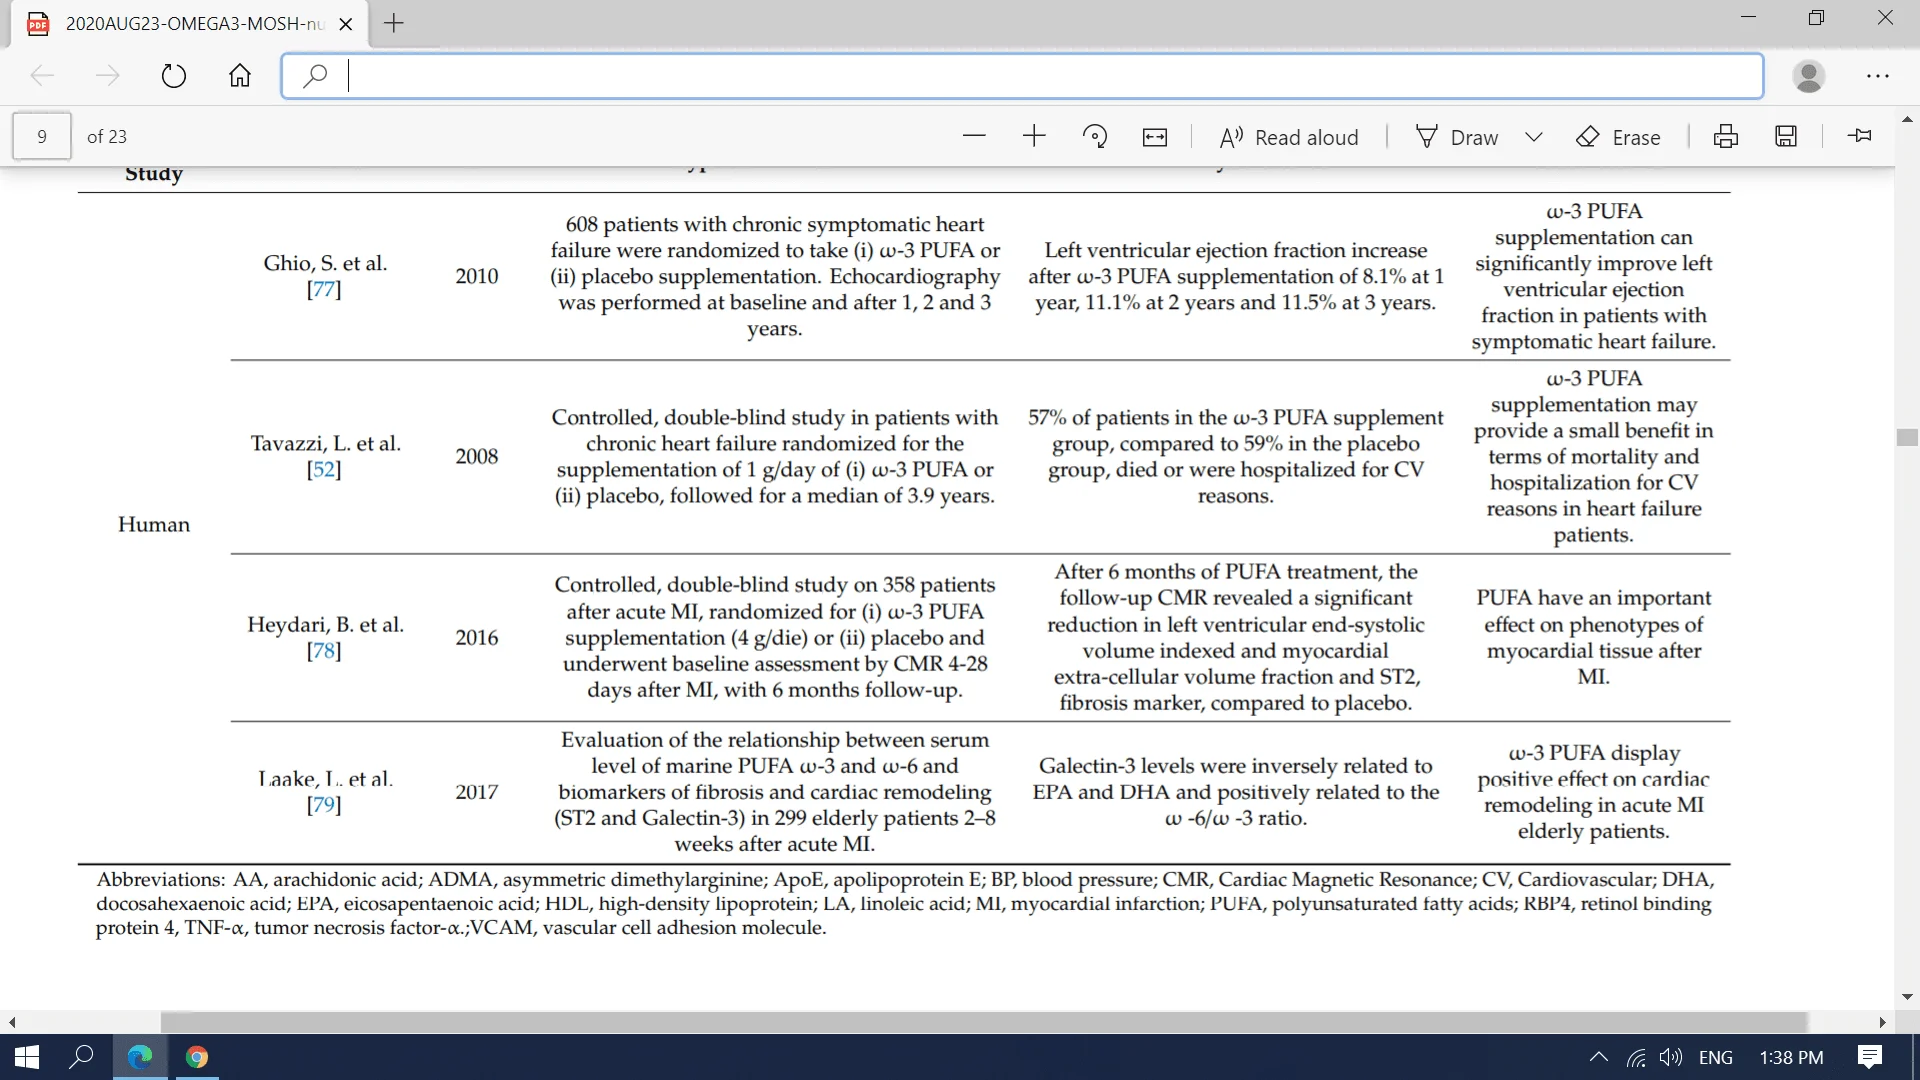Change ENG input language
Image resolution: width=1920 pixels, height=1080 pixels.
(1716, 1057)
